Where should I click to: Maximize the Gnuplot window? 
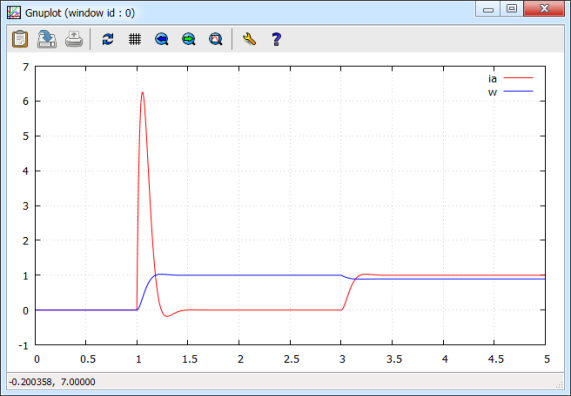pos(512,8)
